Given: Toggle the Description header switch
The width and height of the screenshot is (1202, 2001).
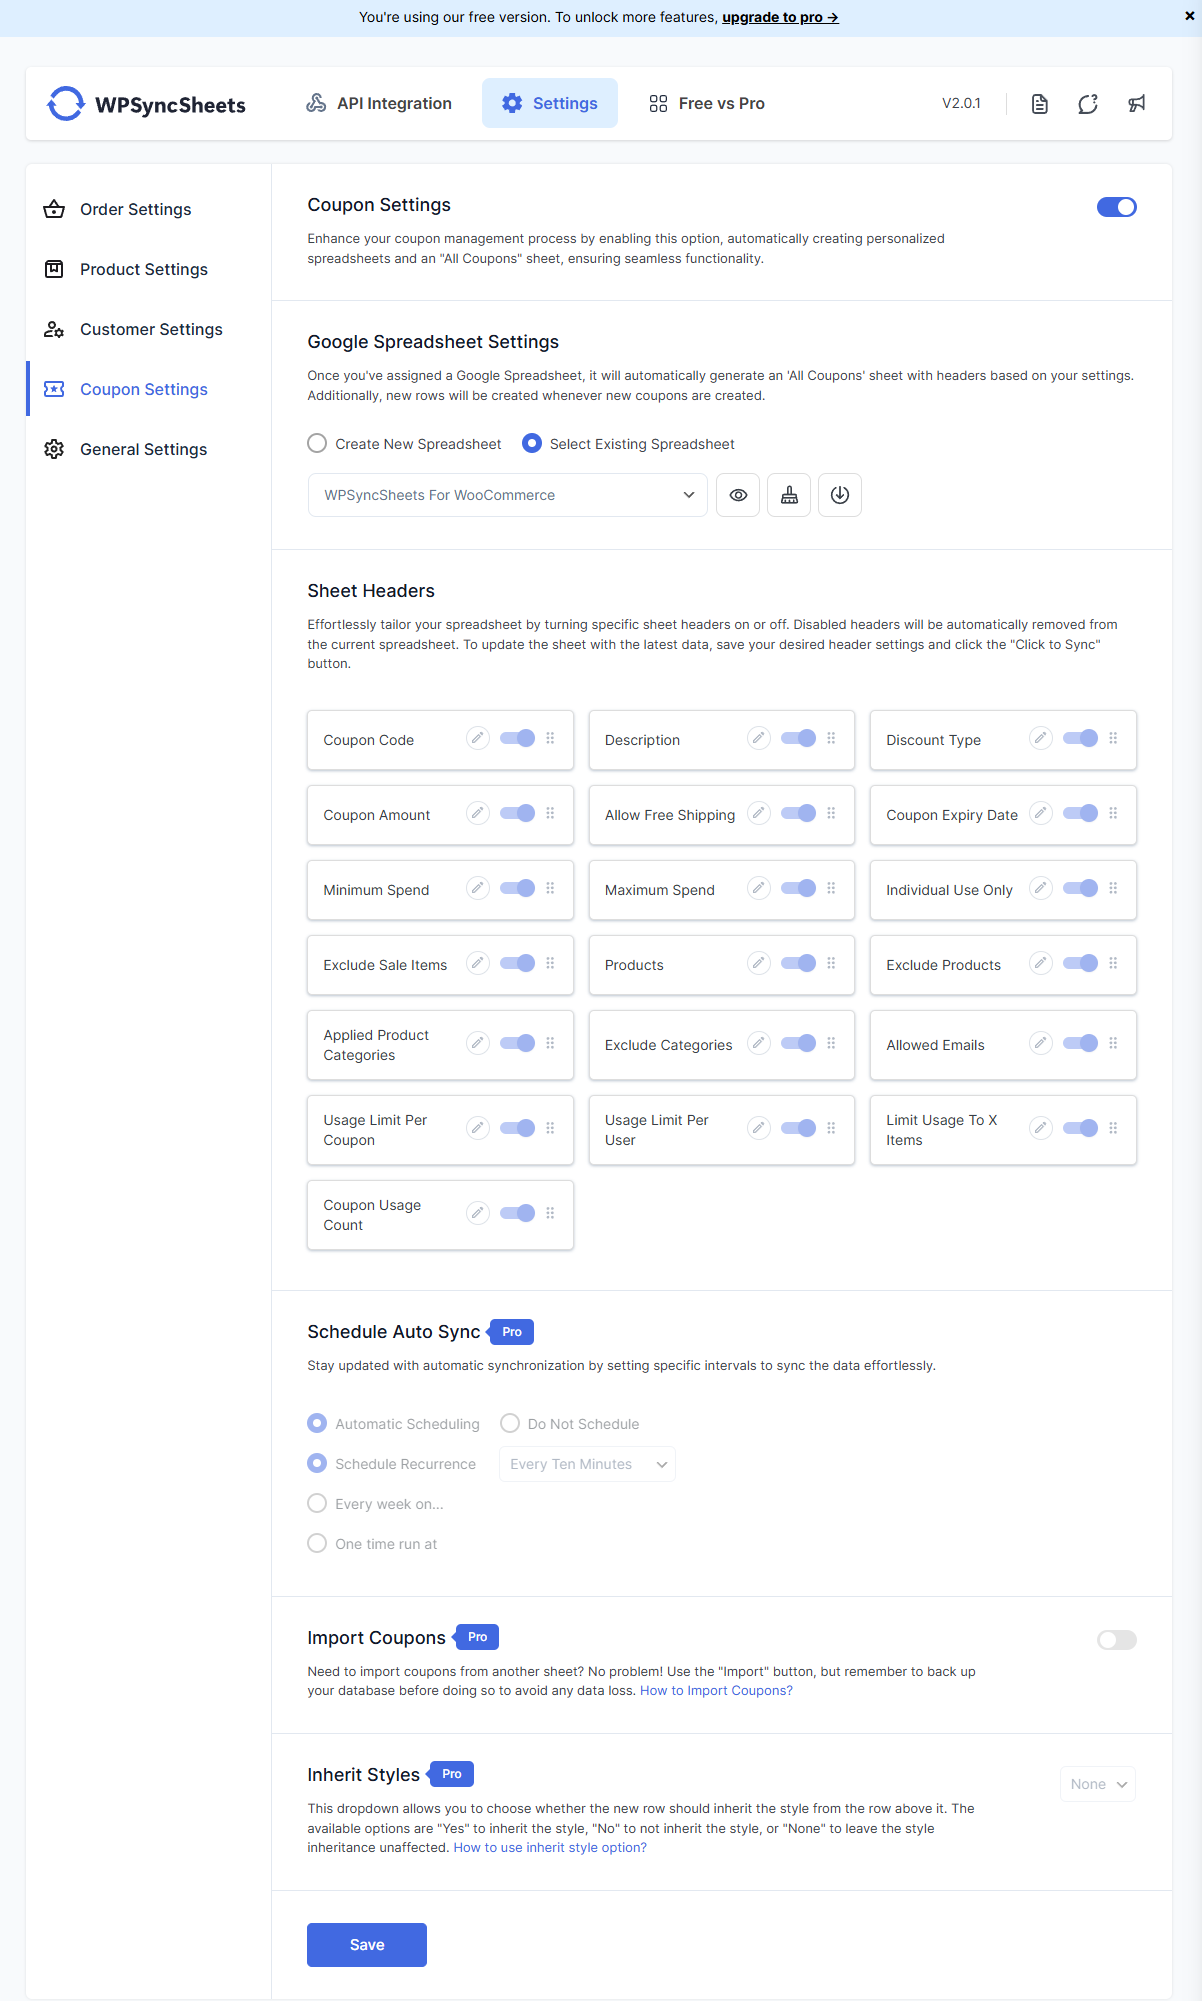Looking at the screenshot, I should click(x=799, y=738).
